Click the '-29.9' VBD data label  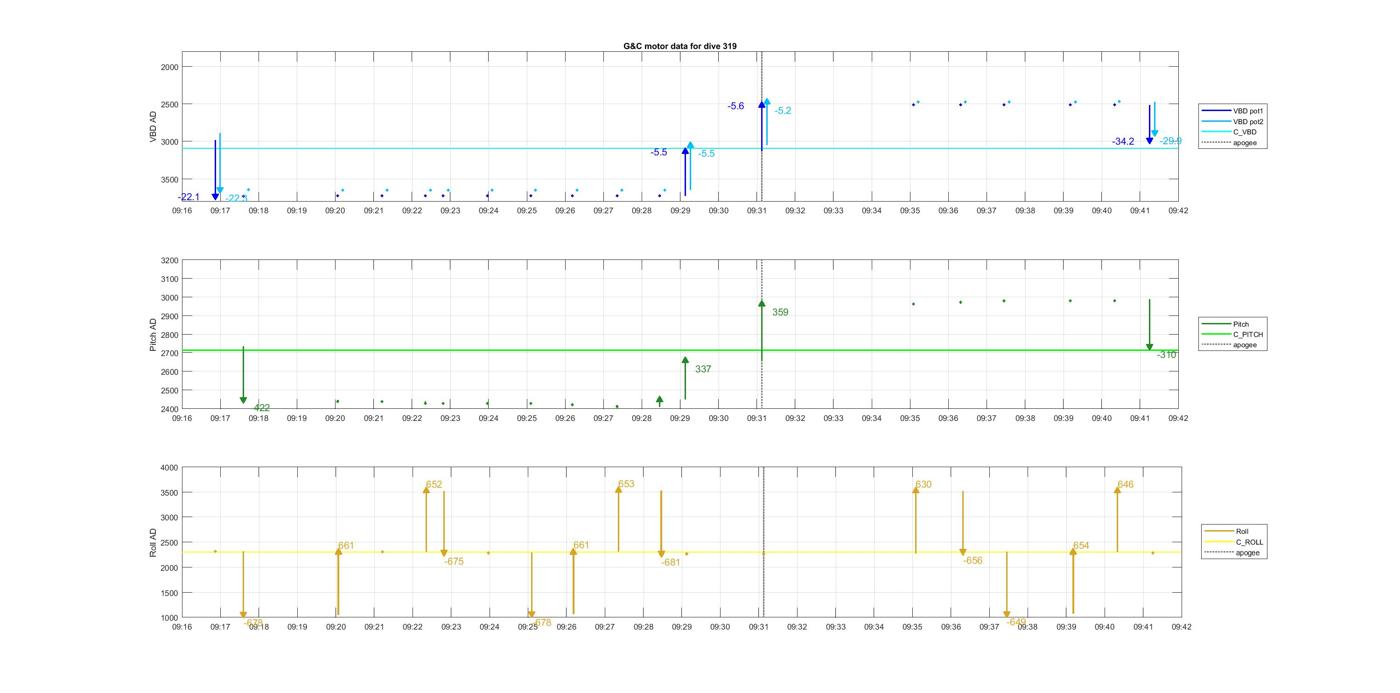click(x=1170, y=141)
